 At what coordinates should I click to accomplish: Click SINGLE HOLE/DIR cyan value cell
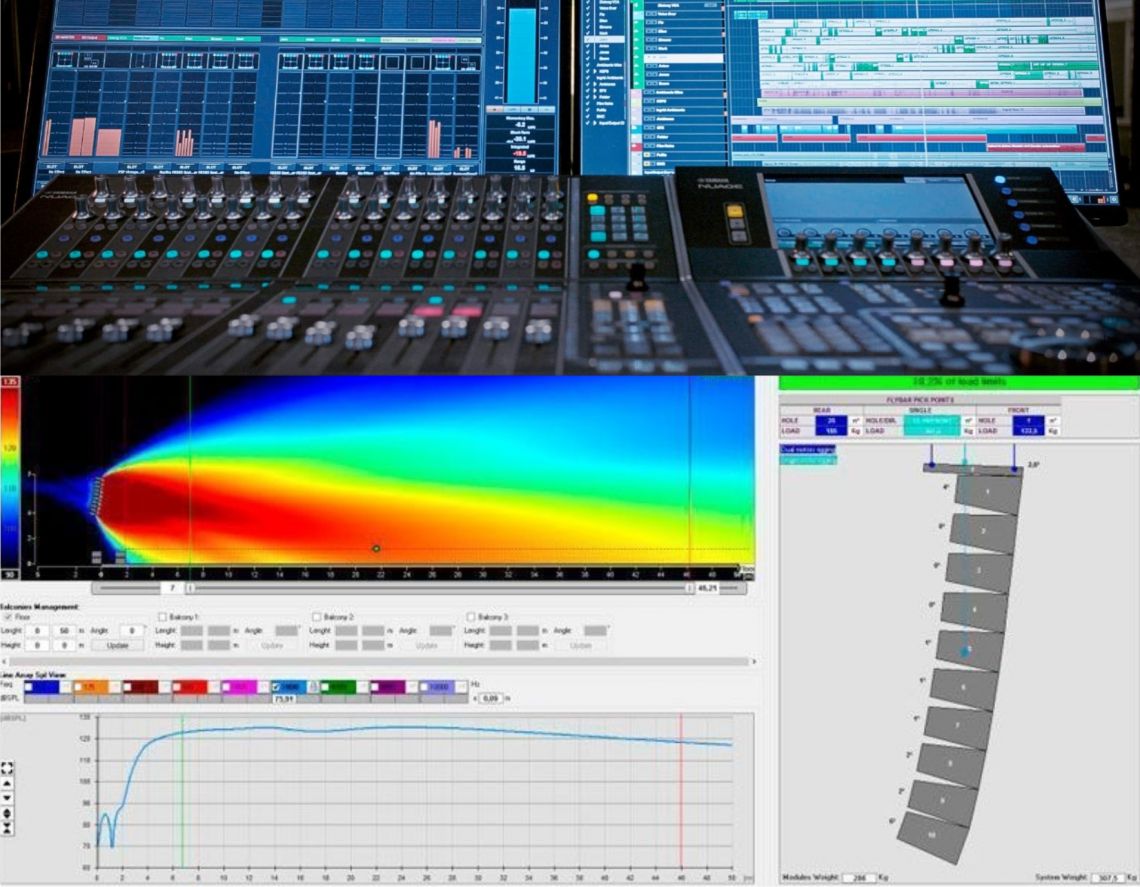click(x=932, y=421)
